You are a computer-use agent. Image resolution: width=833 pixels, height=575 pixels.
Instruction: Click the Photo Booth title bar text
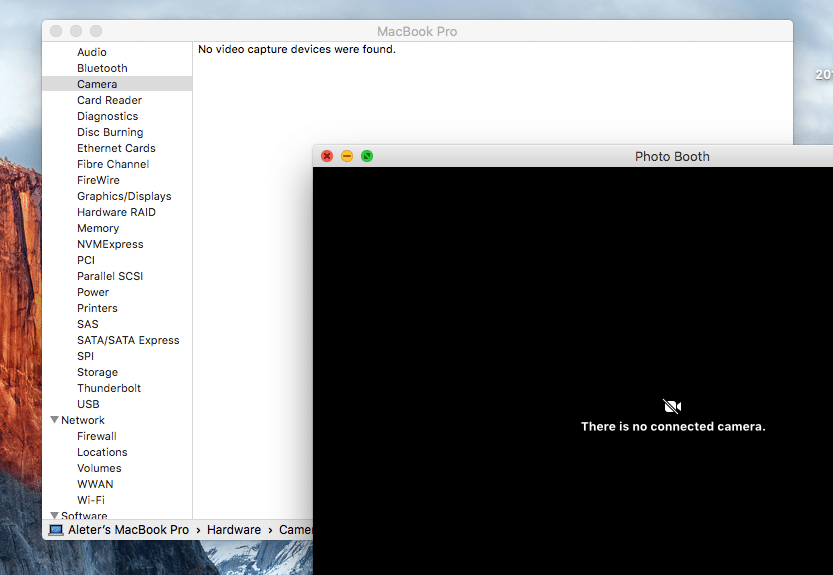point(672,156)
